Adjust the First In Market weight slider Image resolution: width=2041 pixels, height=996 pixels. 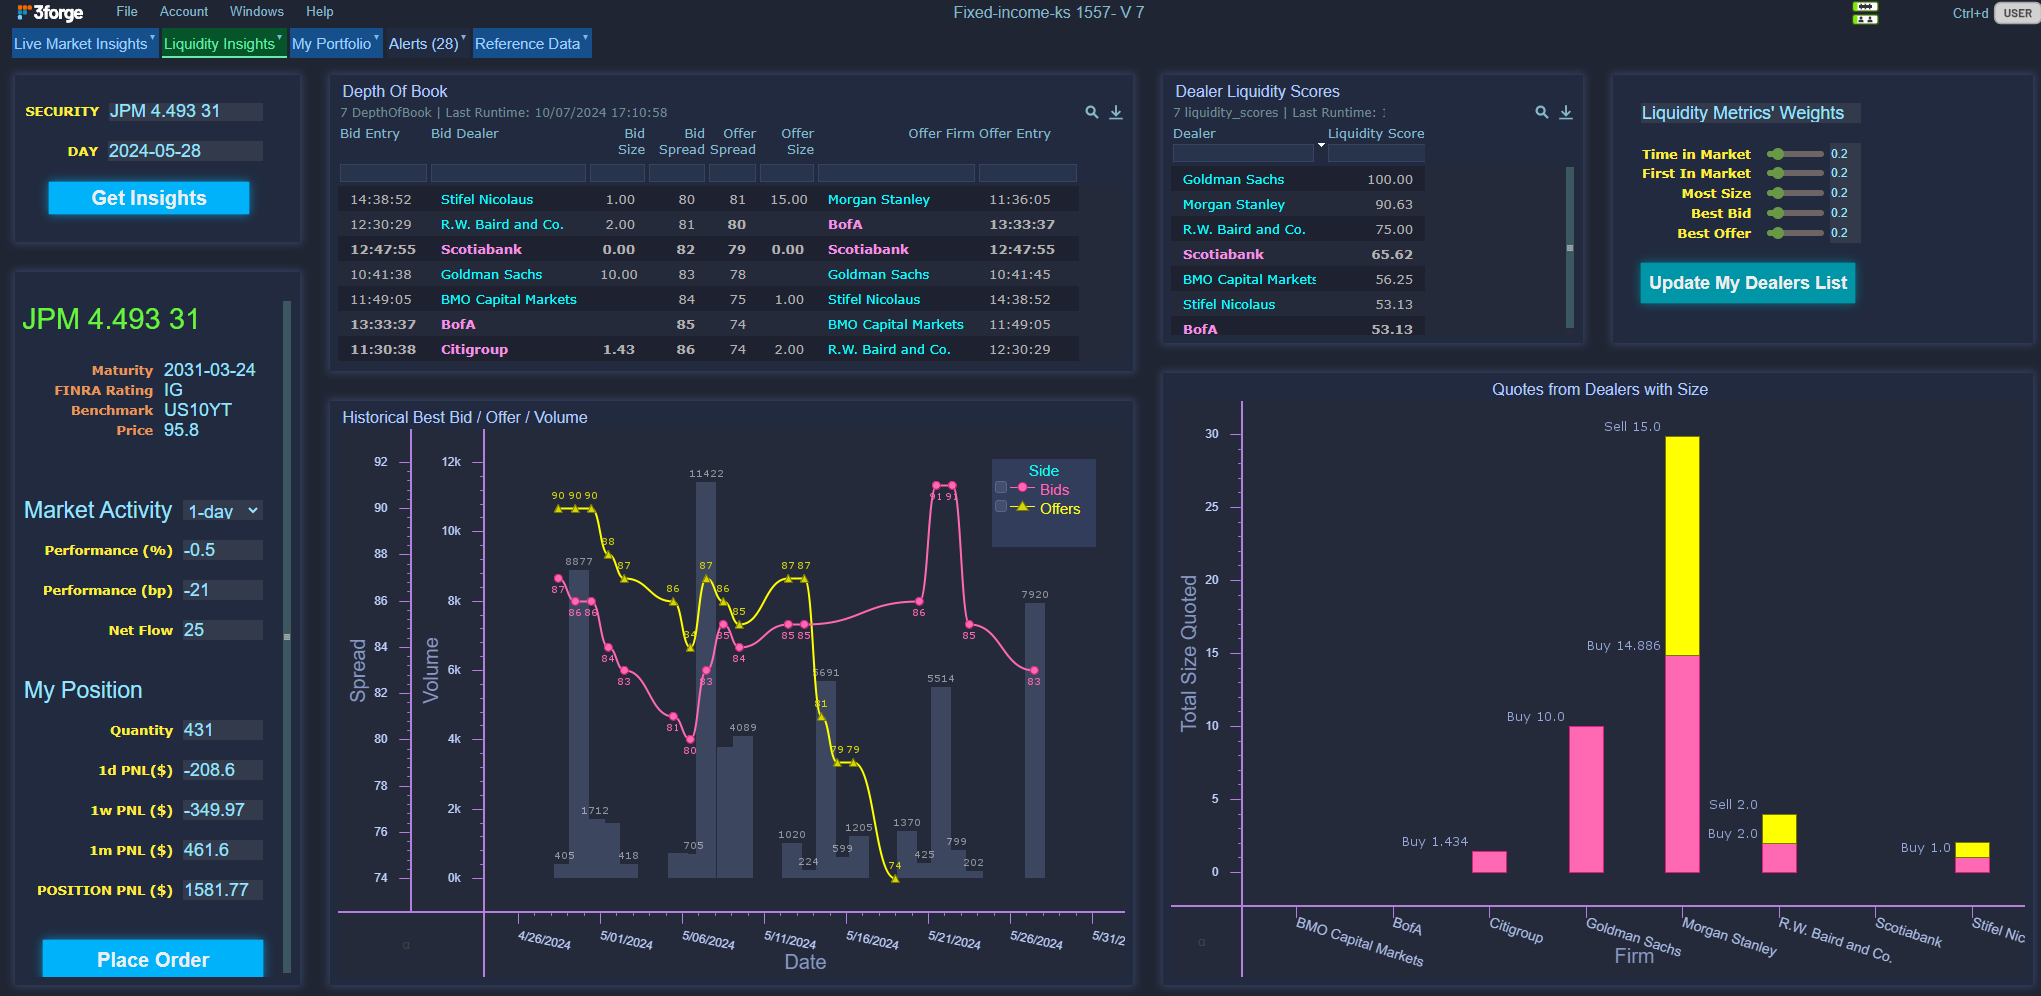tap(1796, 173)
